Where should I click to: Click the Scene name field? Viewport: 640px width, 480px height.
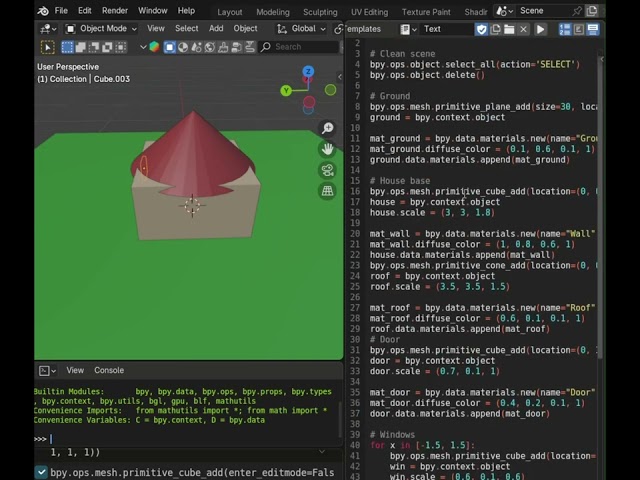[542, 11]
